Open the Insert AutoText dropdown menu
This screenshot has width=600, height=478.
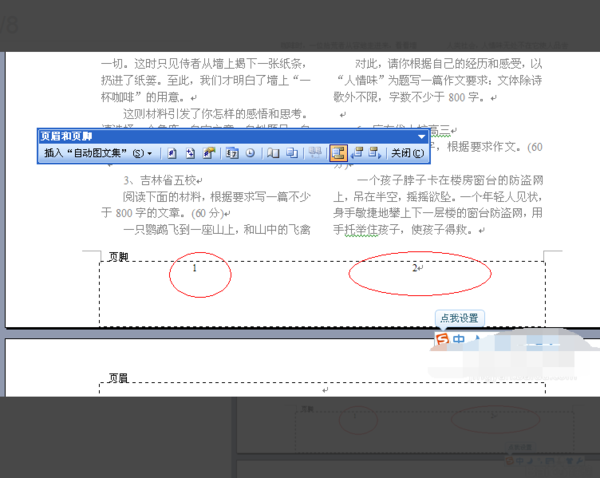pos(98,153)
